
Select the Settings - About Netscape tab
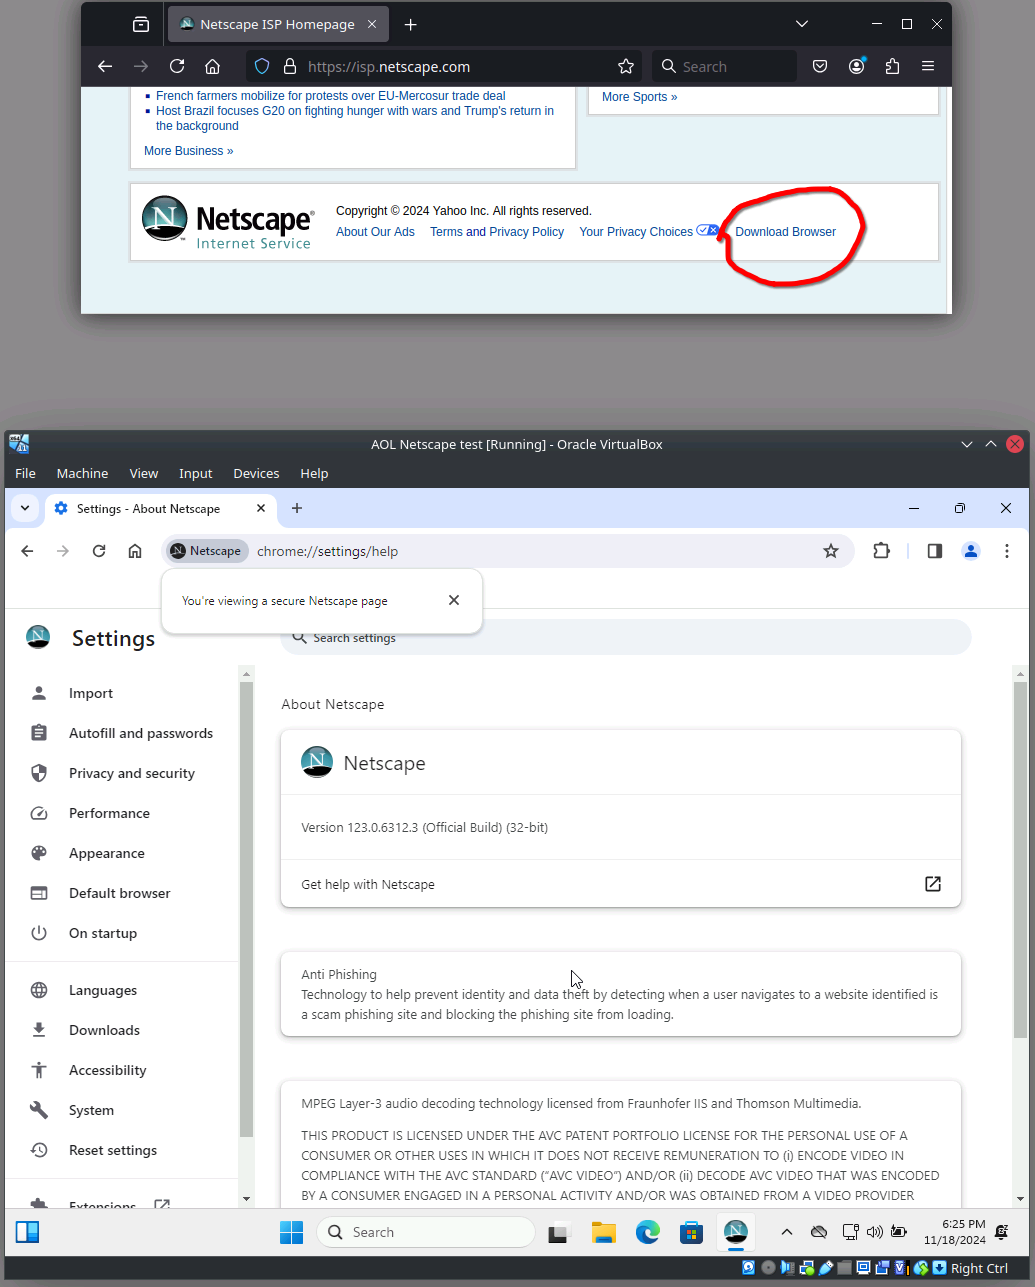160,508
